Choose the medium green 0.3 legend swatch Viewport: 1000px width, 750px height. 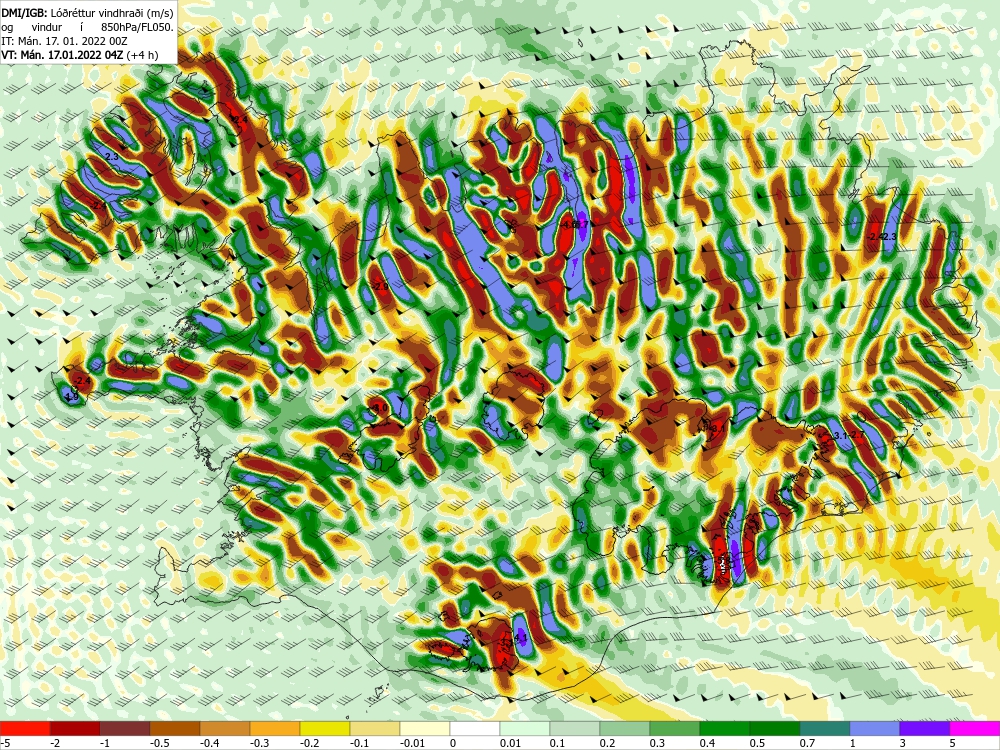point(675,728)
